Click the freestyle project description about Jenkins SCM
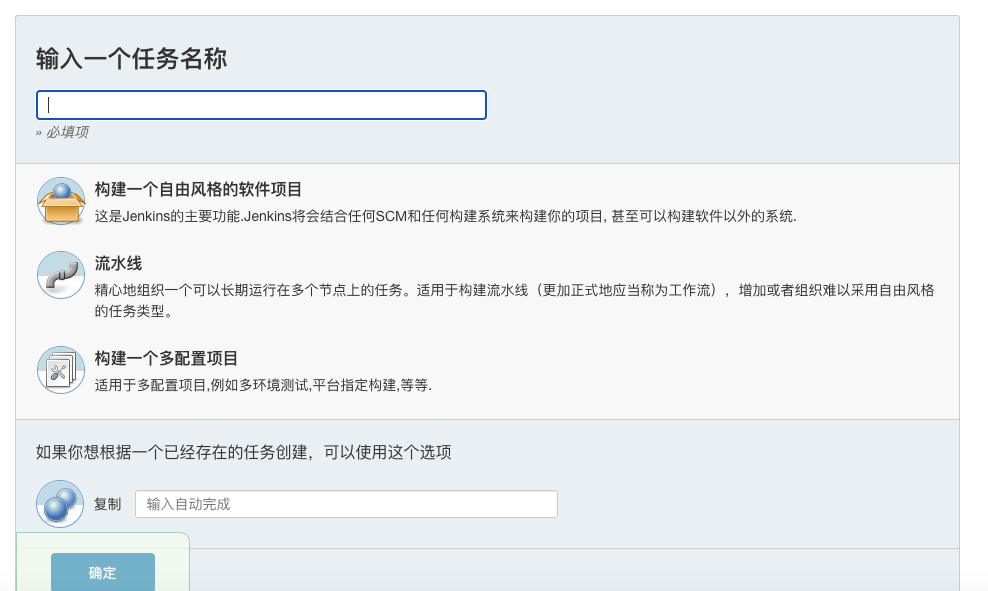The width and height of the screenshot is (988, 591). click(445, 216)
